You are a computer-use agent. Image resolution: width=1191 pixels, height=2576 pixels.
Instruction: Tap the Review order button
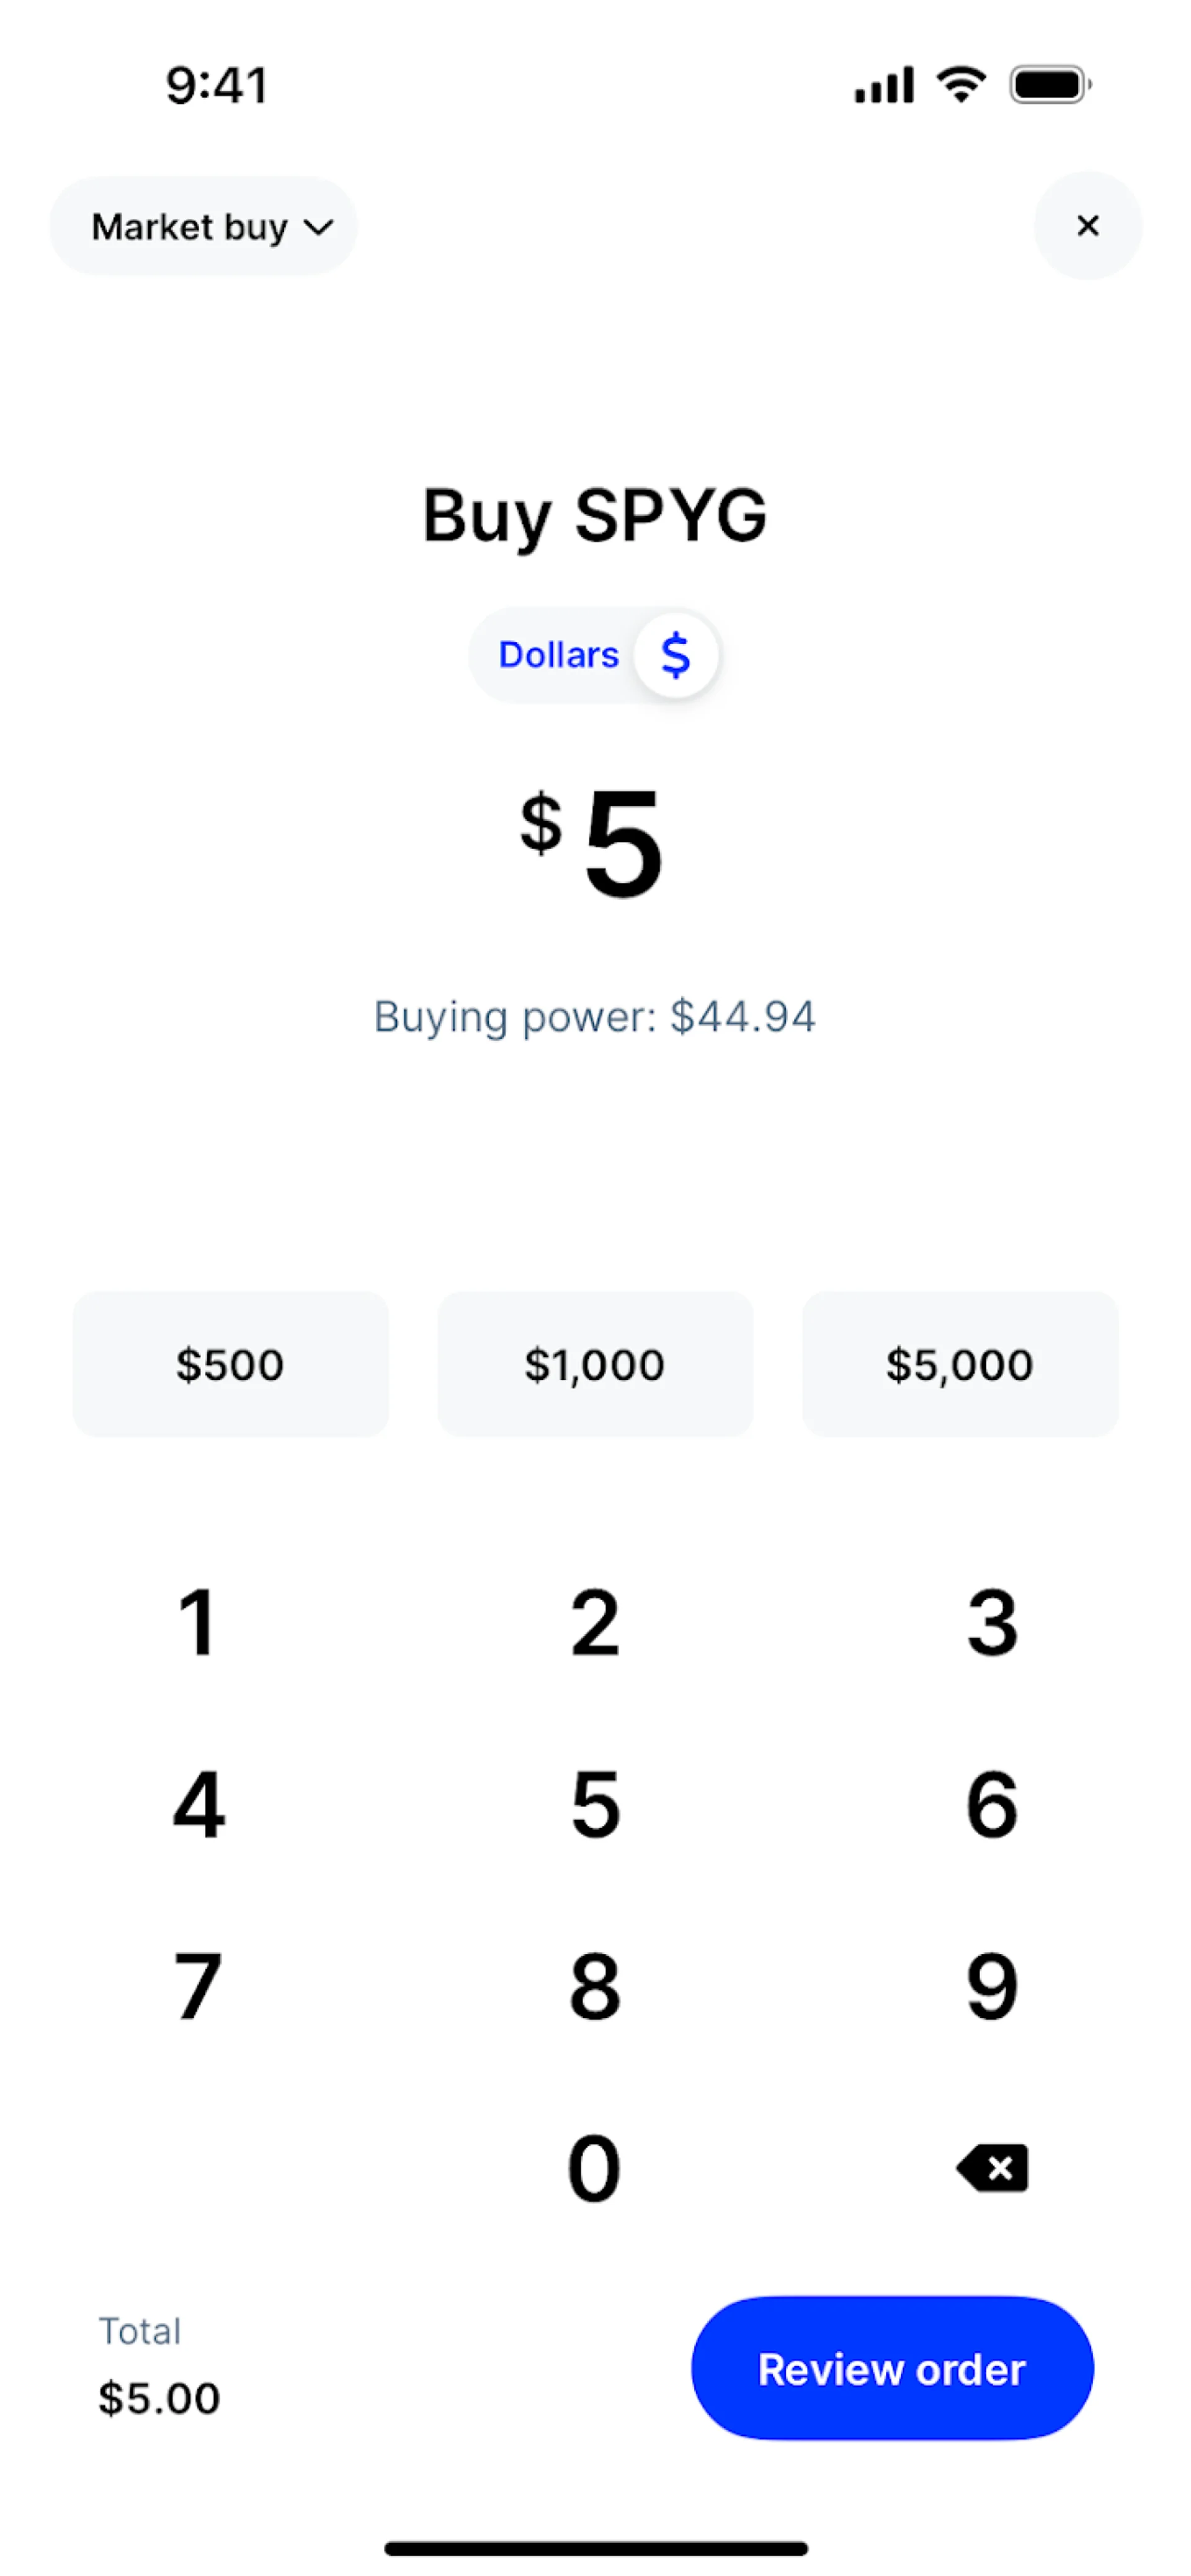[892, 2368]
